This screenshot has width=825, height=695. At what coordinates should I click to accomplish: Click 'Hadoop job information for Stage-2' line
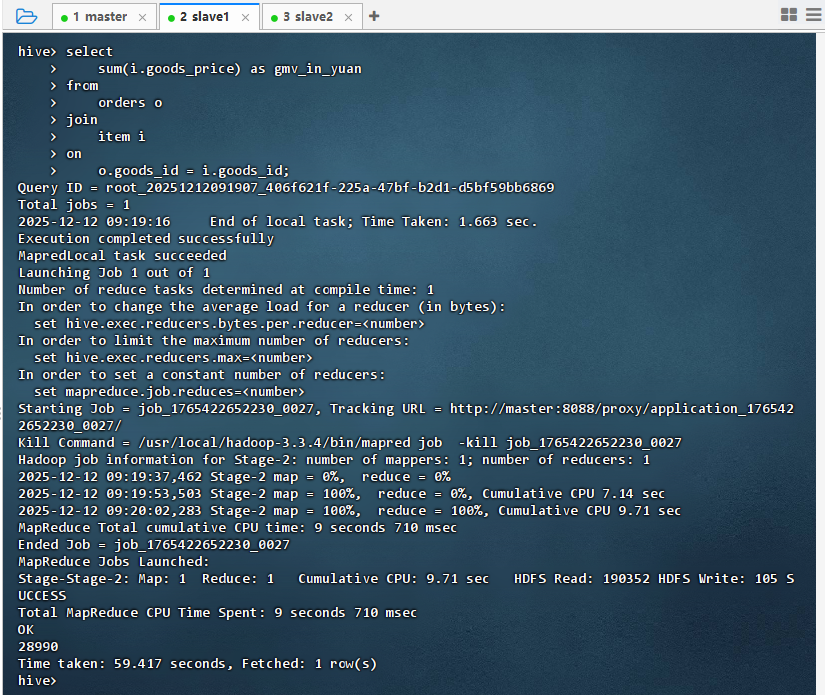(334, 460)
